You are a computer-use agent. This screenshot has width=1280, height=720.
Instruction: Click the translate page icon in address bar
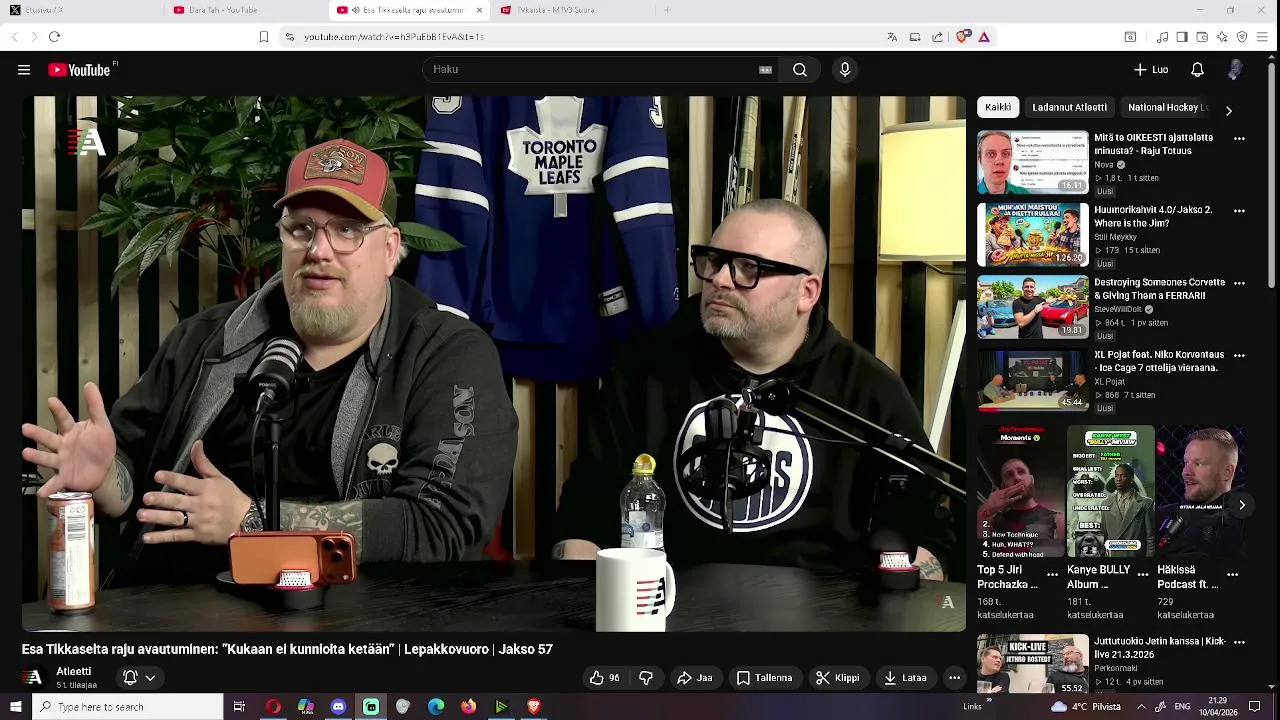(892, 37)
